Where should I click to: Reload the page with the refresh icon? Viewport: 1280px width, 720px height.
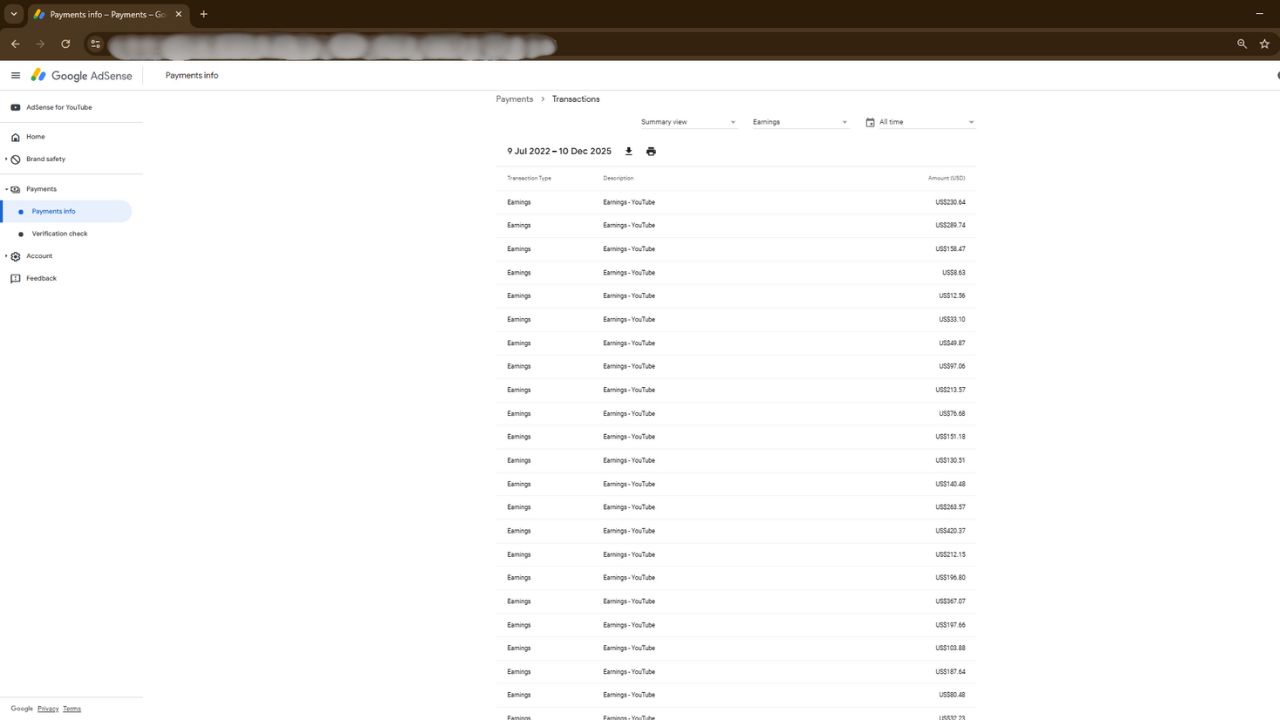[x=65, y=44]
